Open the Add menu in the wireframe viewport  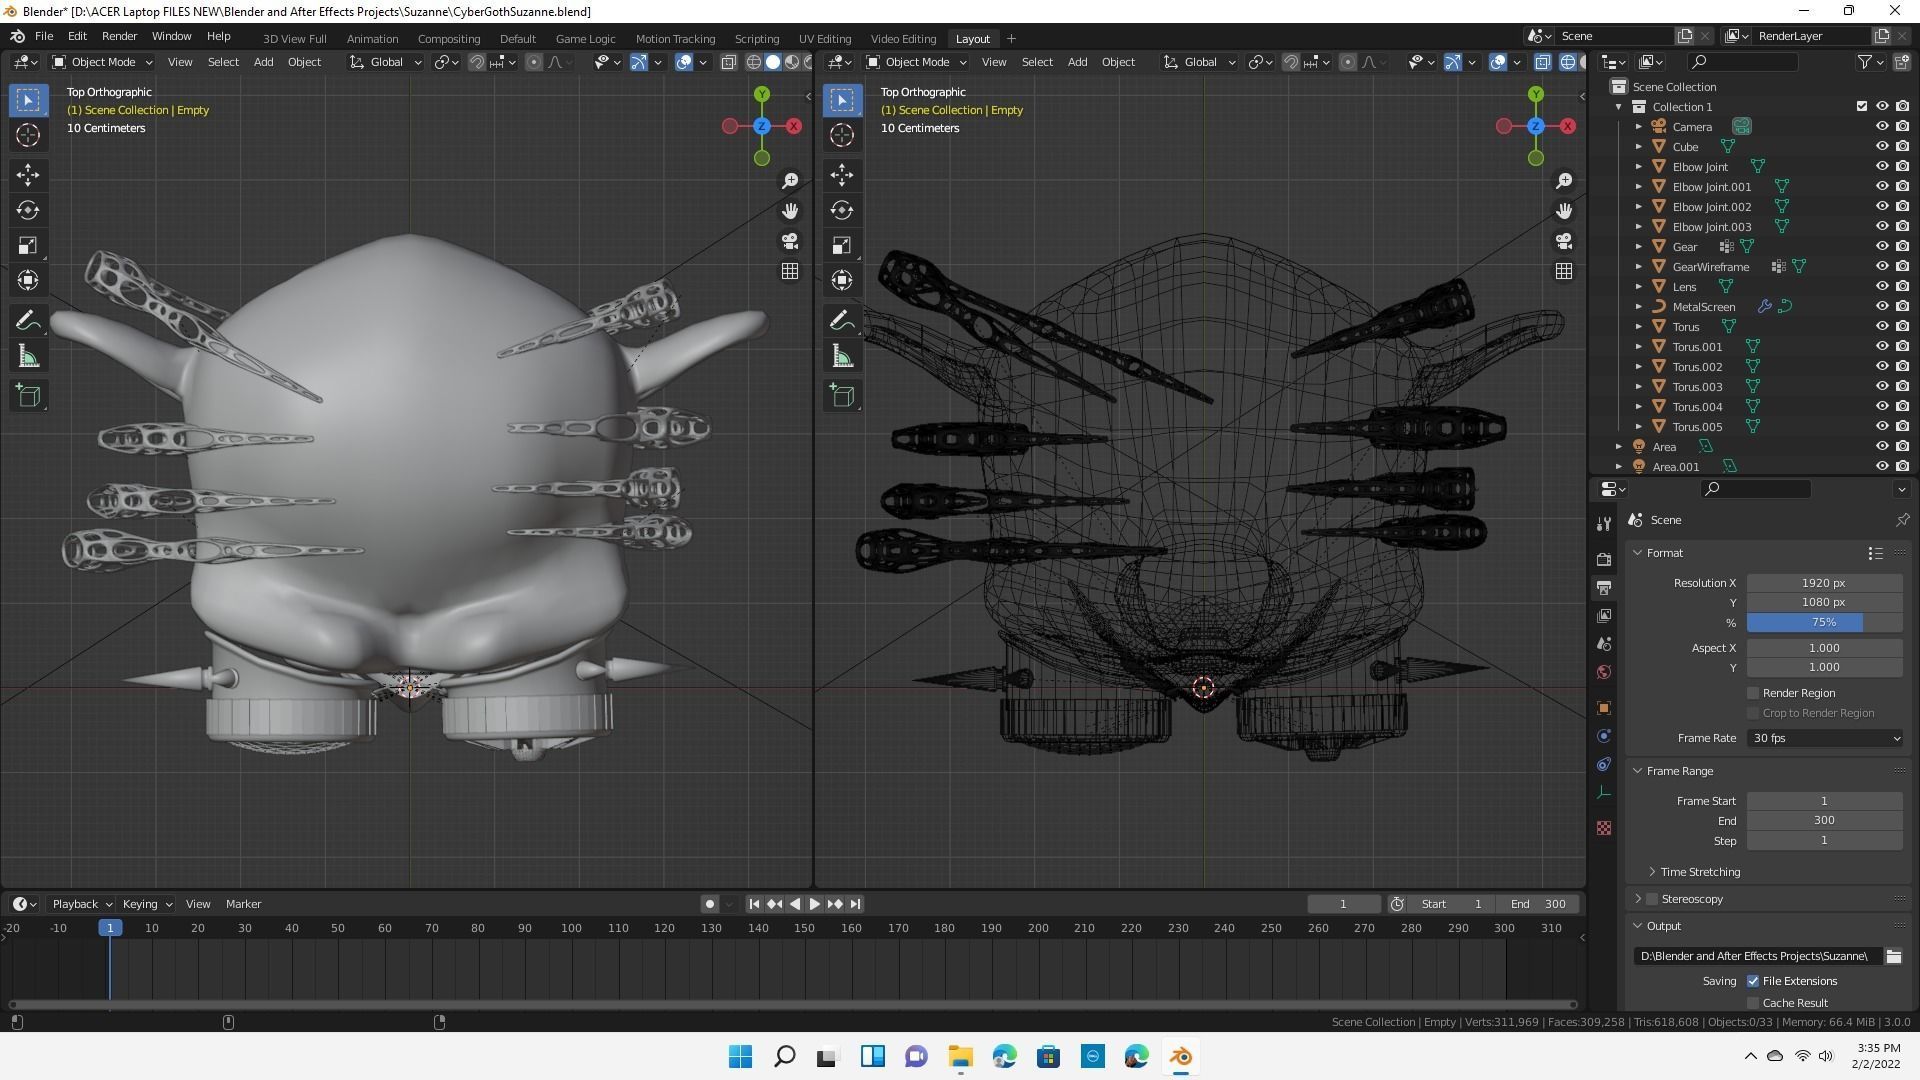click(x=1077, y=62)
